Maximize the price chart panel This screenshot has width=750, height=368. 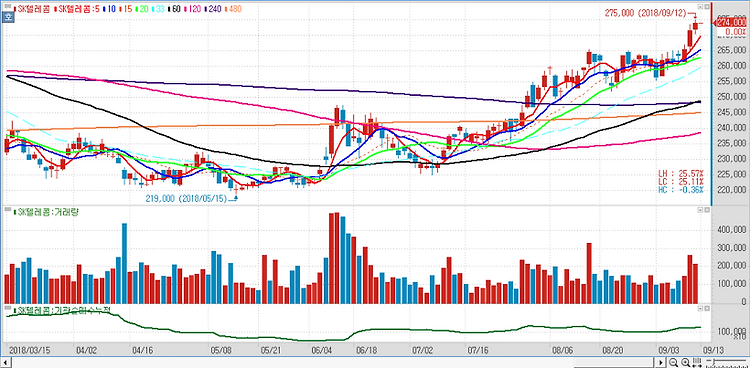click(x=706, y=7)
